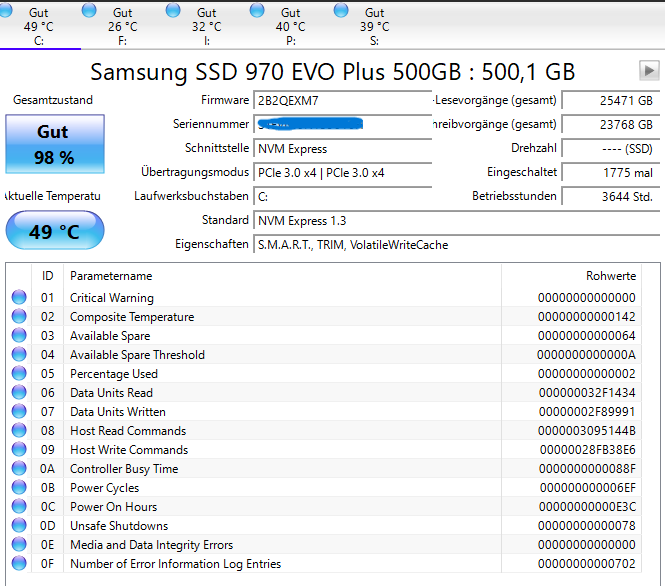Select Number of Error Information Log Entries
Viewport: 665px width, 586px height.
176,564
